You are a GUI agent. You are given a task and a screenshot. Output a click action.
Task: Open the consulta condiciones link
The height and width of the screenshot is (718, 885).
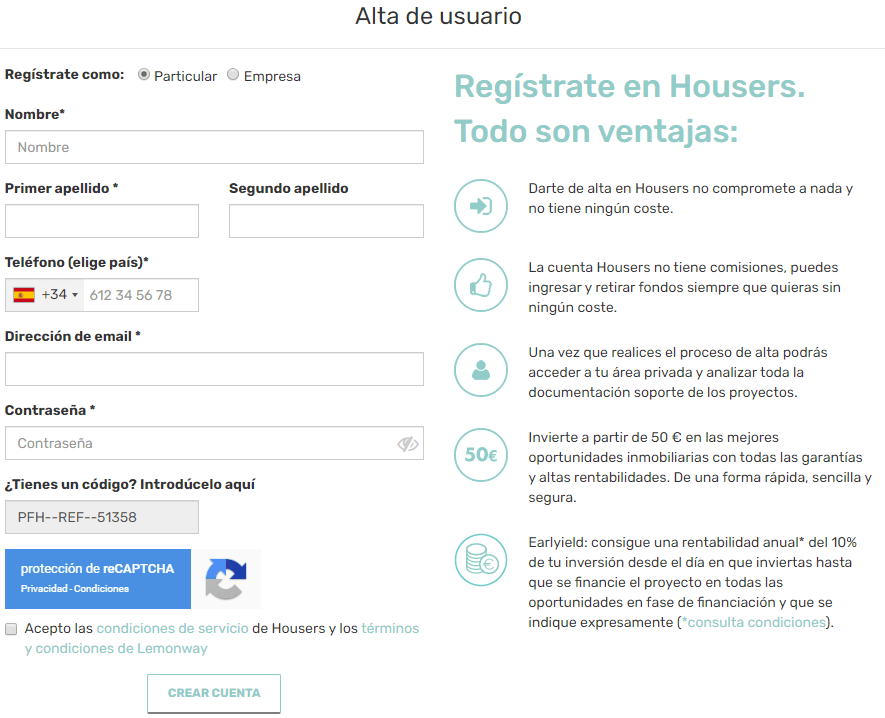755,622
